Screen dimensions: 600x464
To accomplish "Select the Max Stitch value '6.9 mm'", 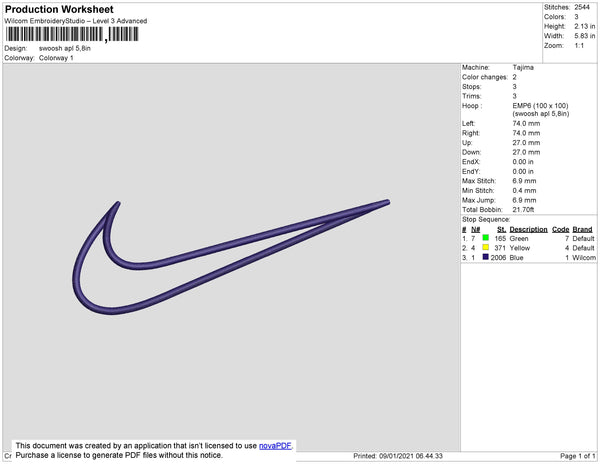I will pos(524,181).
